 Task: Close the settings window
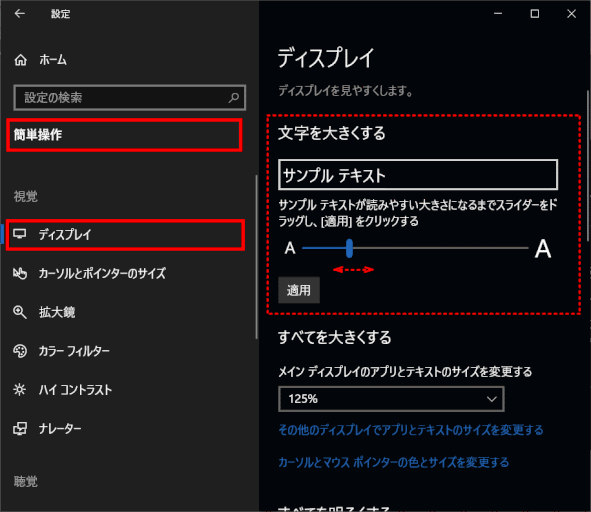click(x=571, y=14)
